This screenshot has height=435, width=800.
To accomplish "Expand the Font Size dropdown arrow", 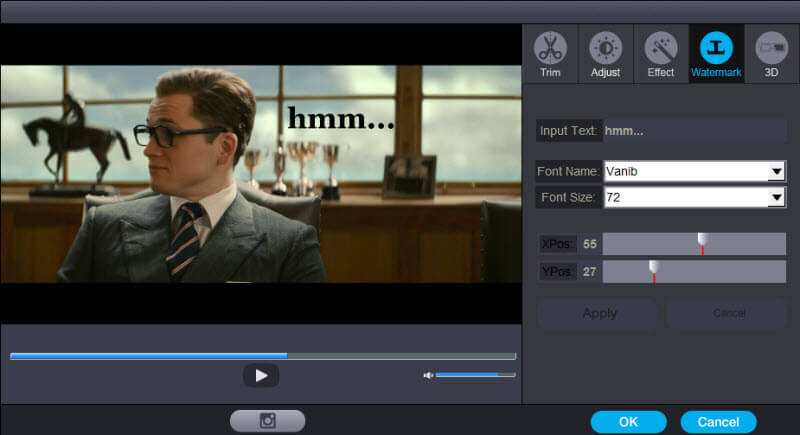I will pos(776,197).
